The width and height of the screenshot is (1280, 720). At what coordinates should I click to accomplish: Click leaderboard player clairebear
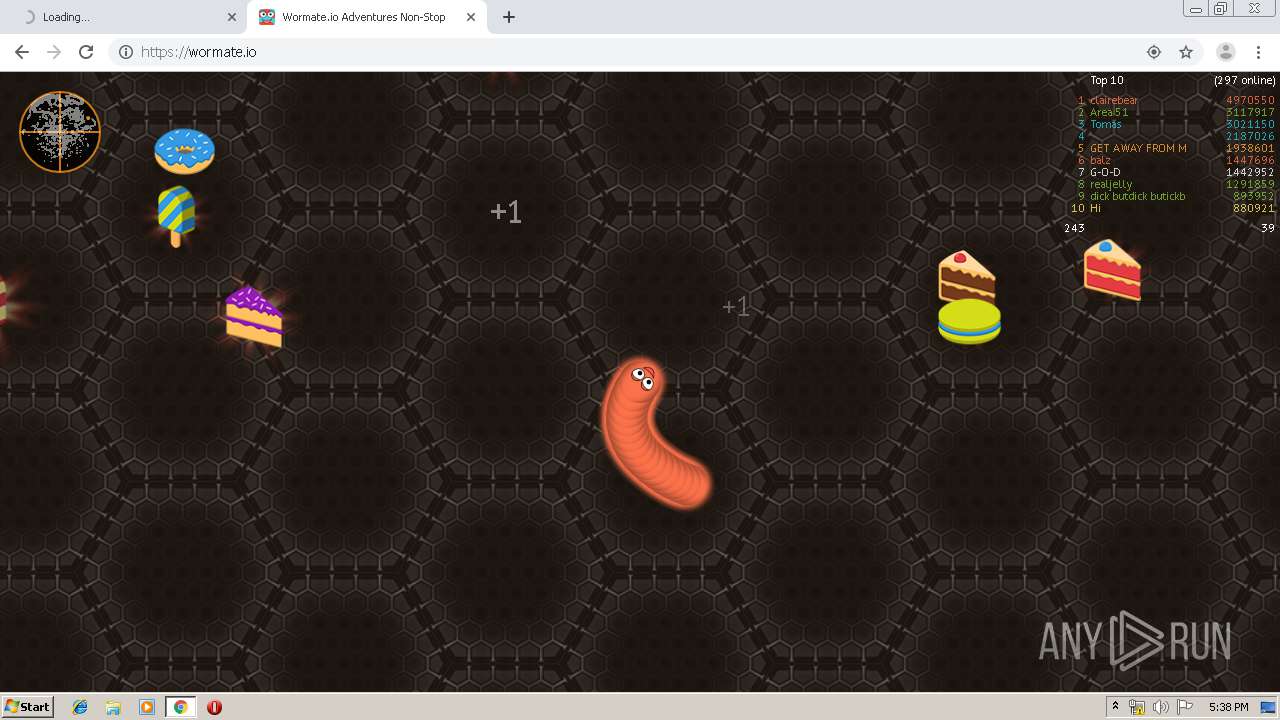coord(1114,100)
